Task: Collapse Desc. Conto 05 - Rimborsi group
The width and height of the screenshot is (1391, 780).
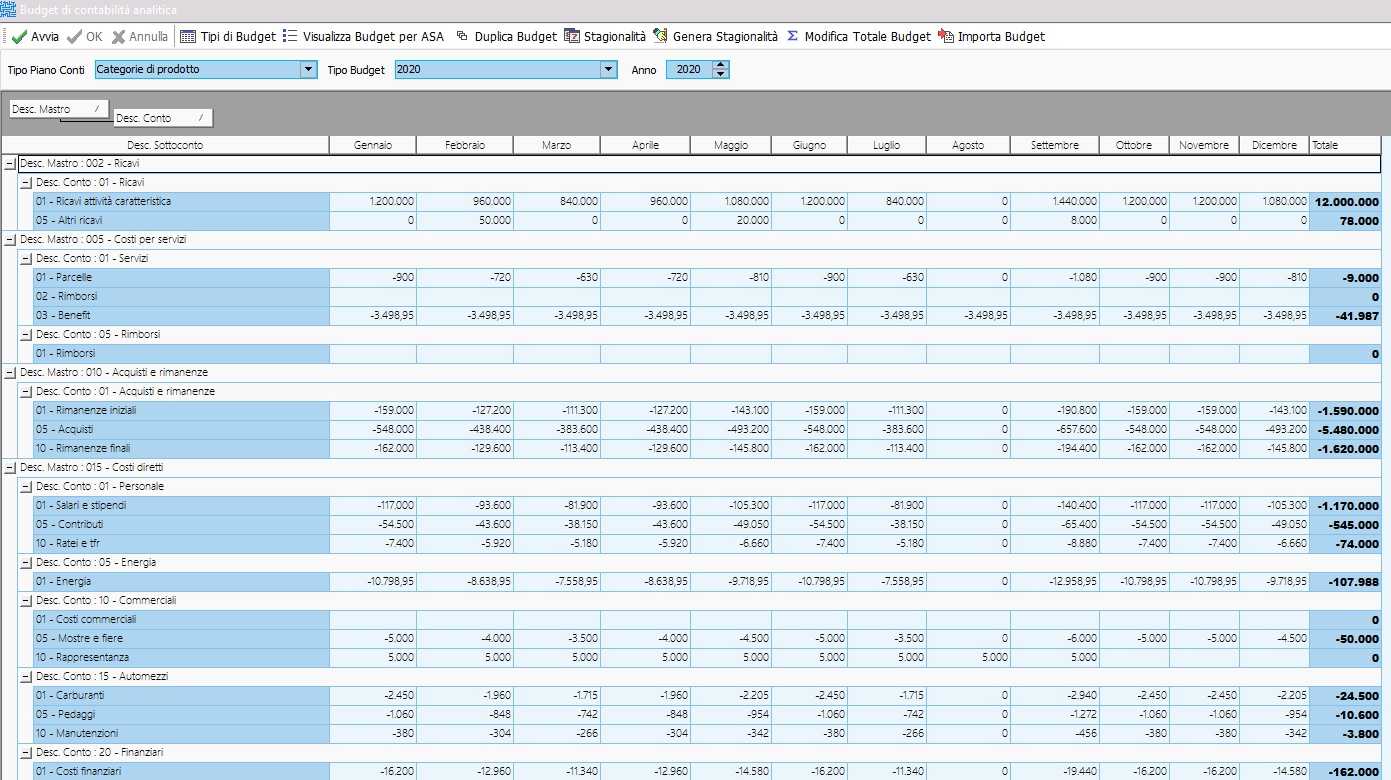Action: [x=25, y=334]
